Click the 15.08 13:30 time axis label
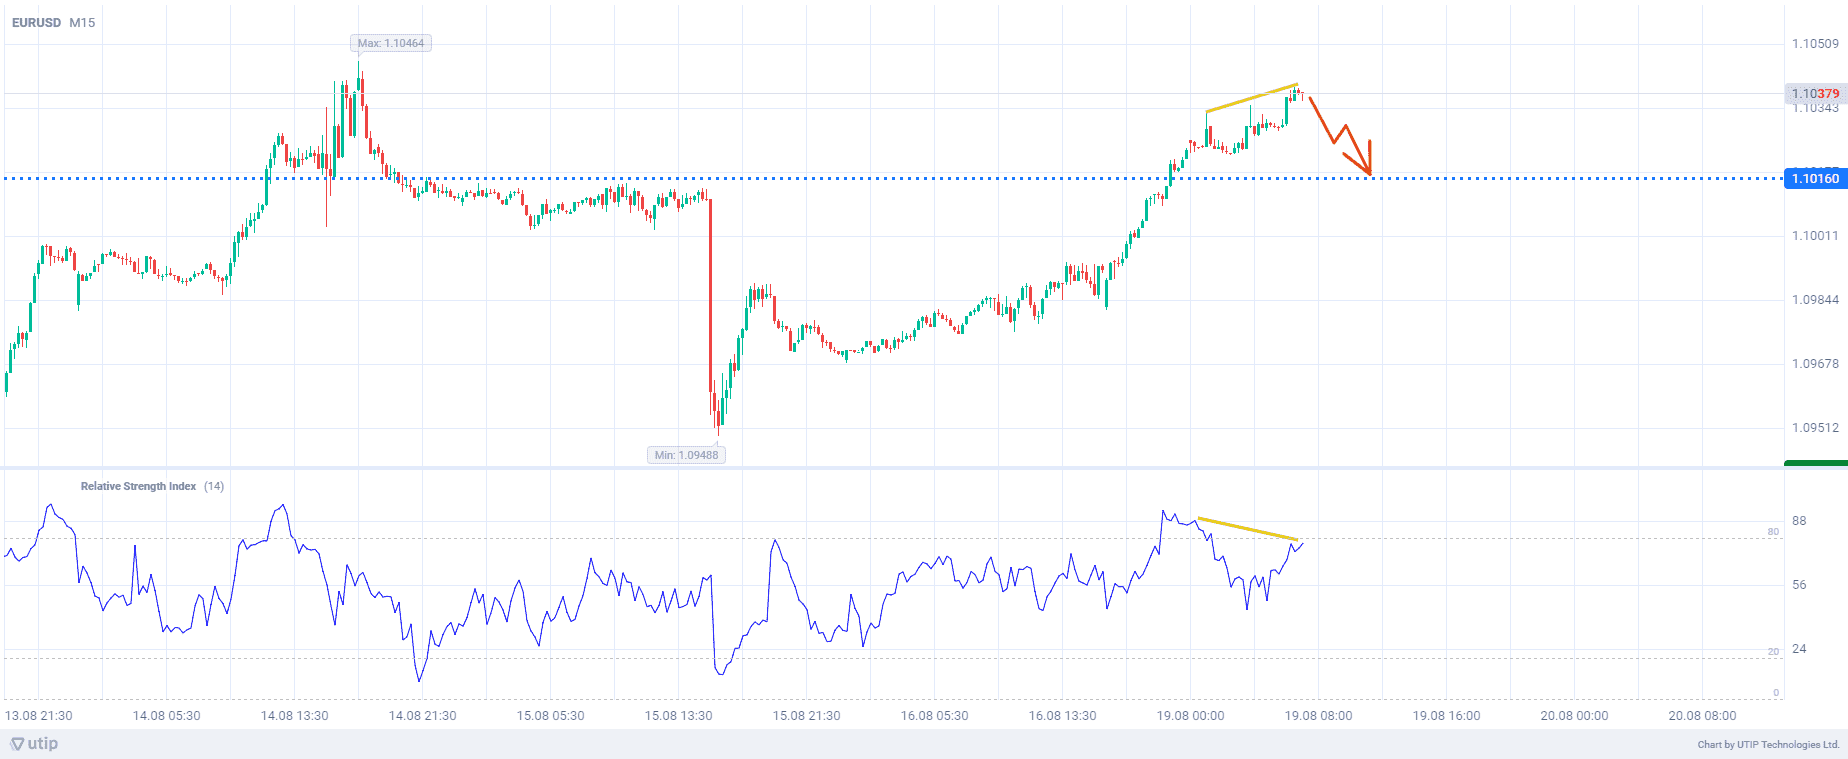This screenshot has width=1848, height=759. (x=678, y=716)
